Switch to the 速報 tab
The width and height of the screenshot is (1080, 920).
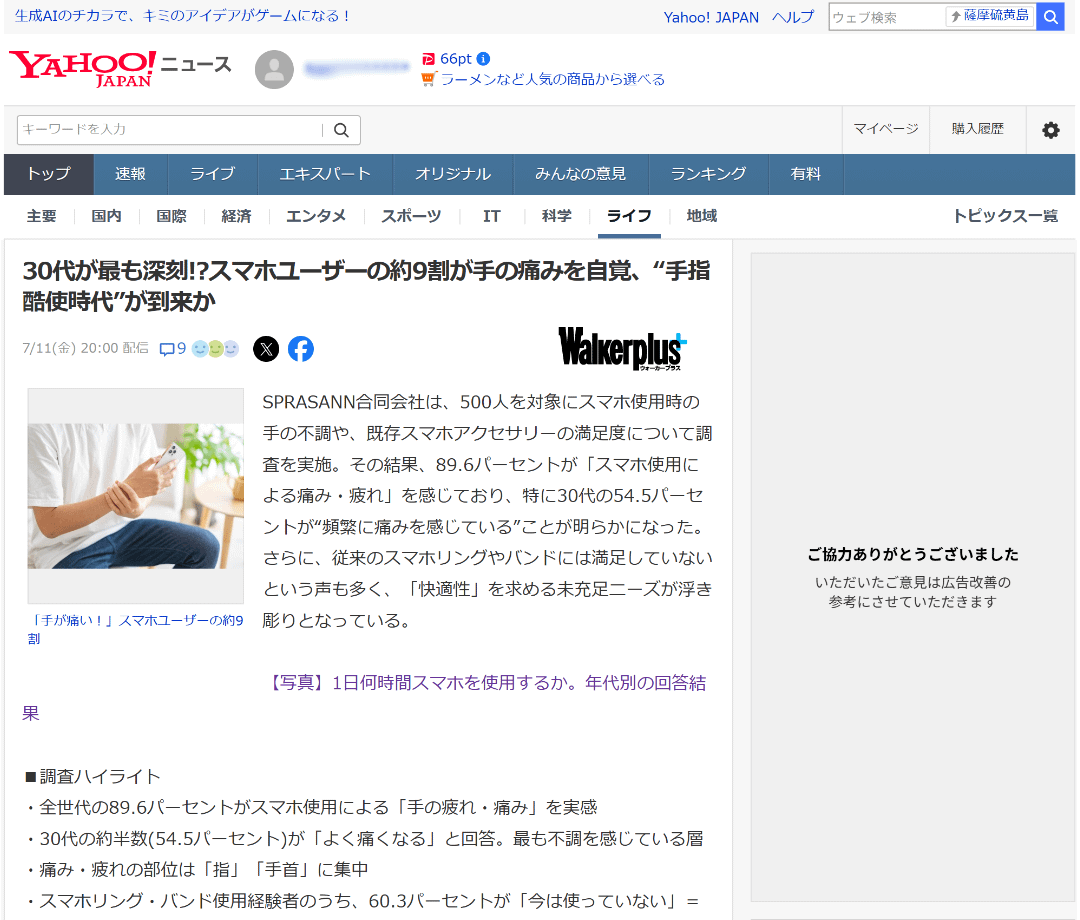130,174
